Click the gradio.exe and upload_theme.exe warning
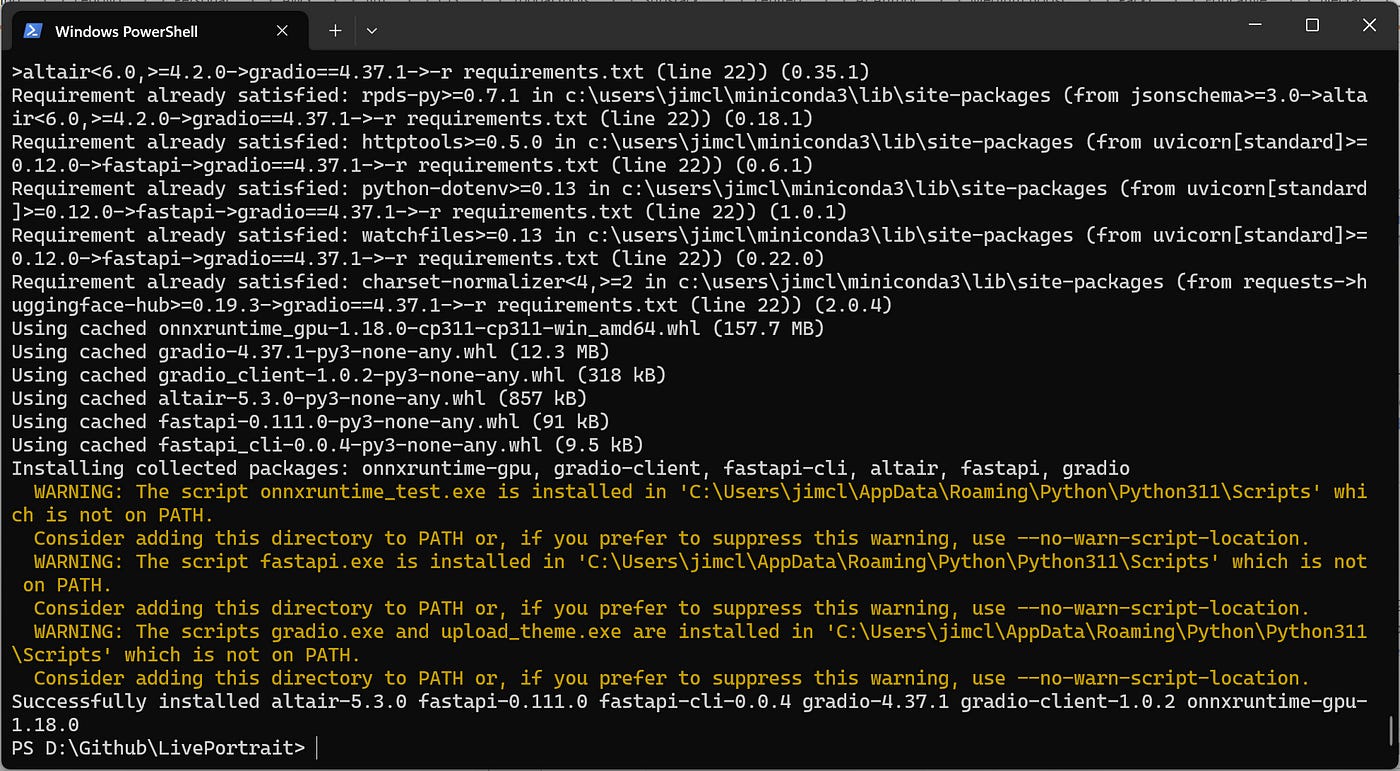The image size is (1400, 771). pyautogui.click(x=689, y=643)
